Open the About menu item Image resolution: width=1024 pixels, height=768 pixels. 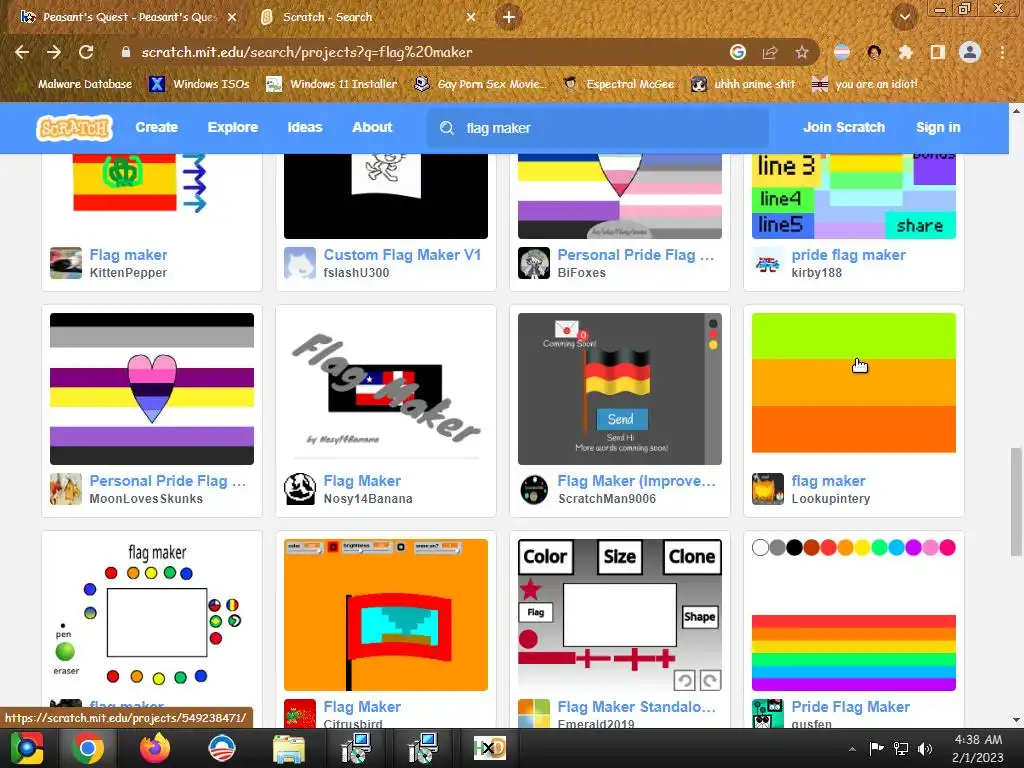click(x=372, y=127)
